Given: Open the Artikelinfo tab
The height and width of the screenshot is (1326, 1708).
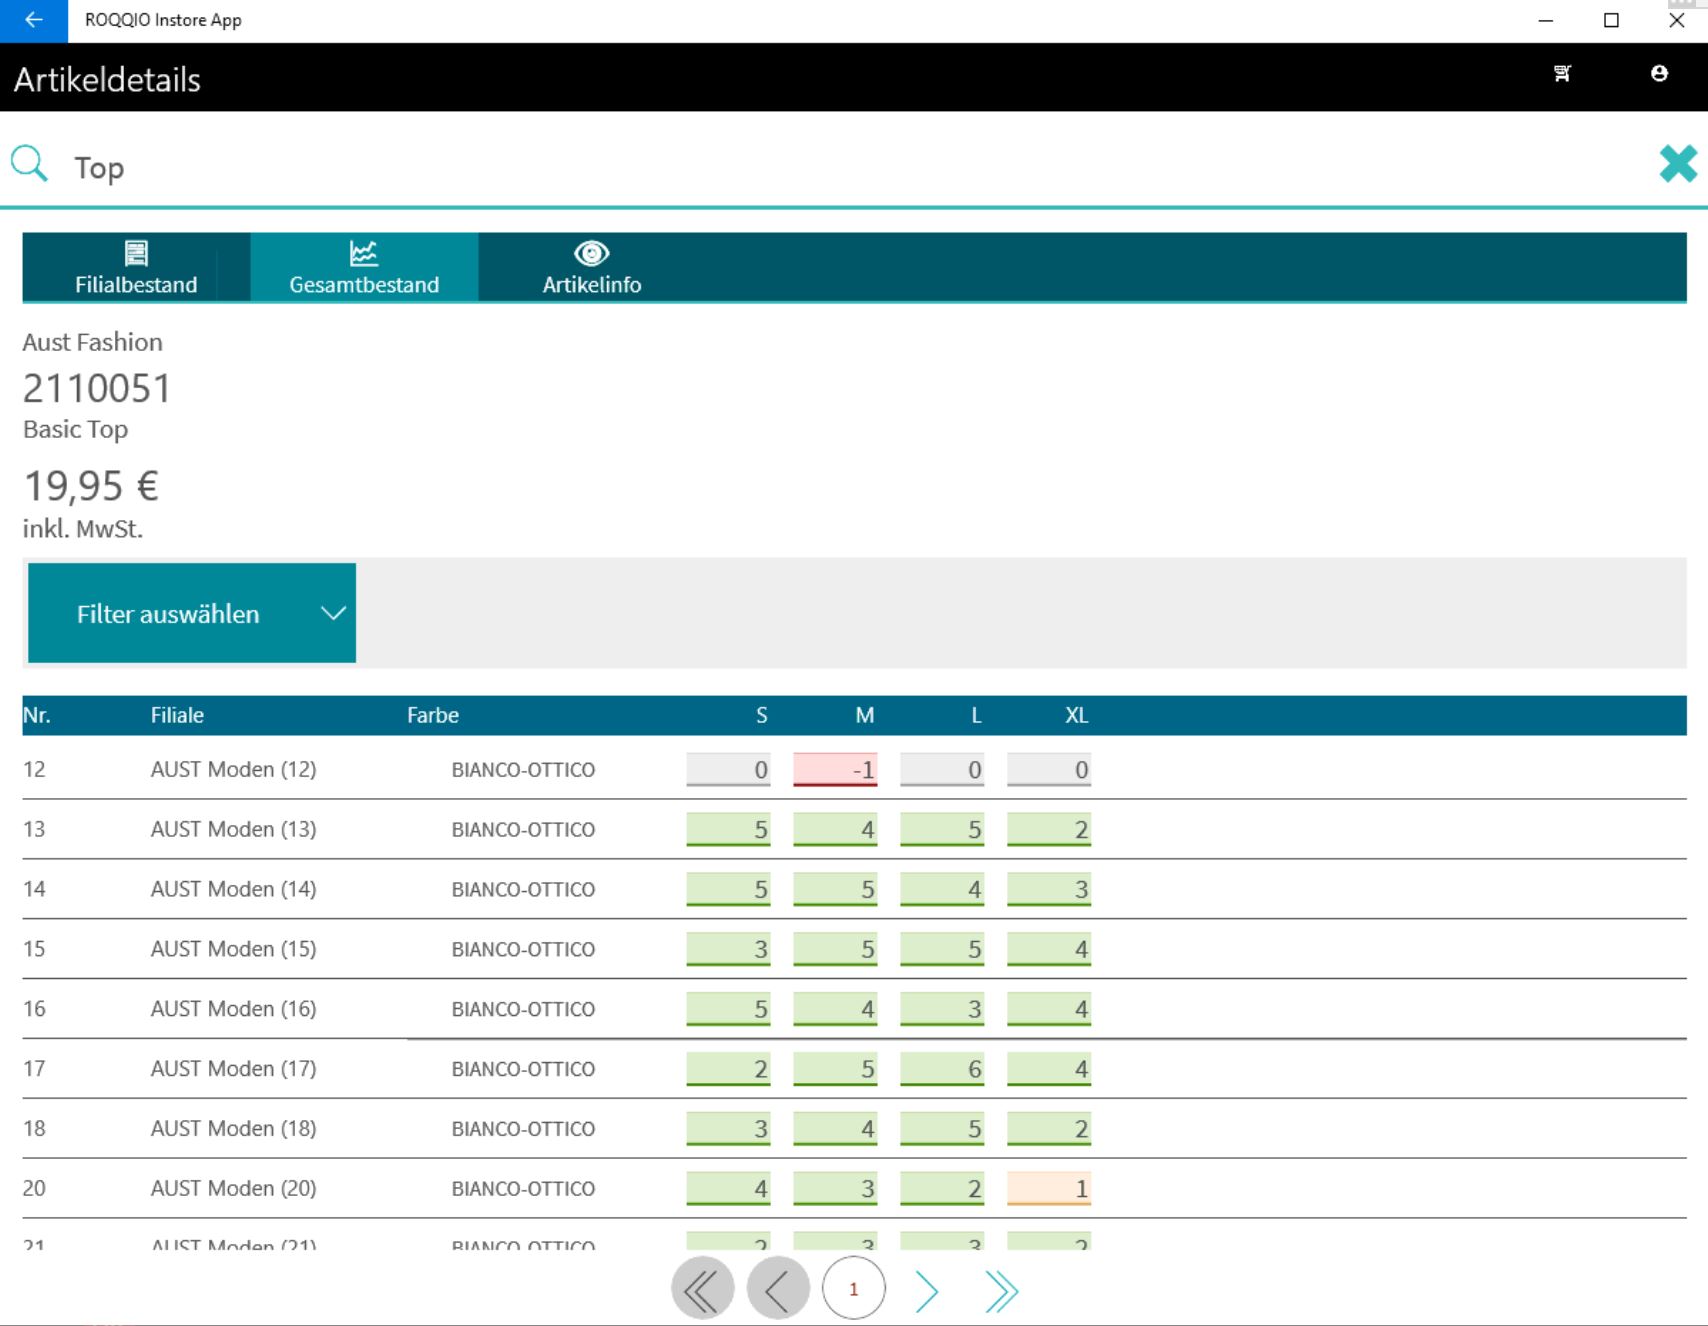Looking at the screenshot, I should pyautogui.click(x=591, y=267).
